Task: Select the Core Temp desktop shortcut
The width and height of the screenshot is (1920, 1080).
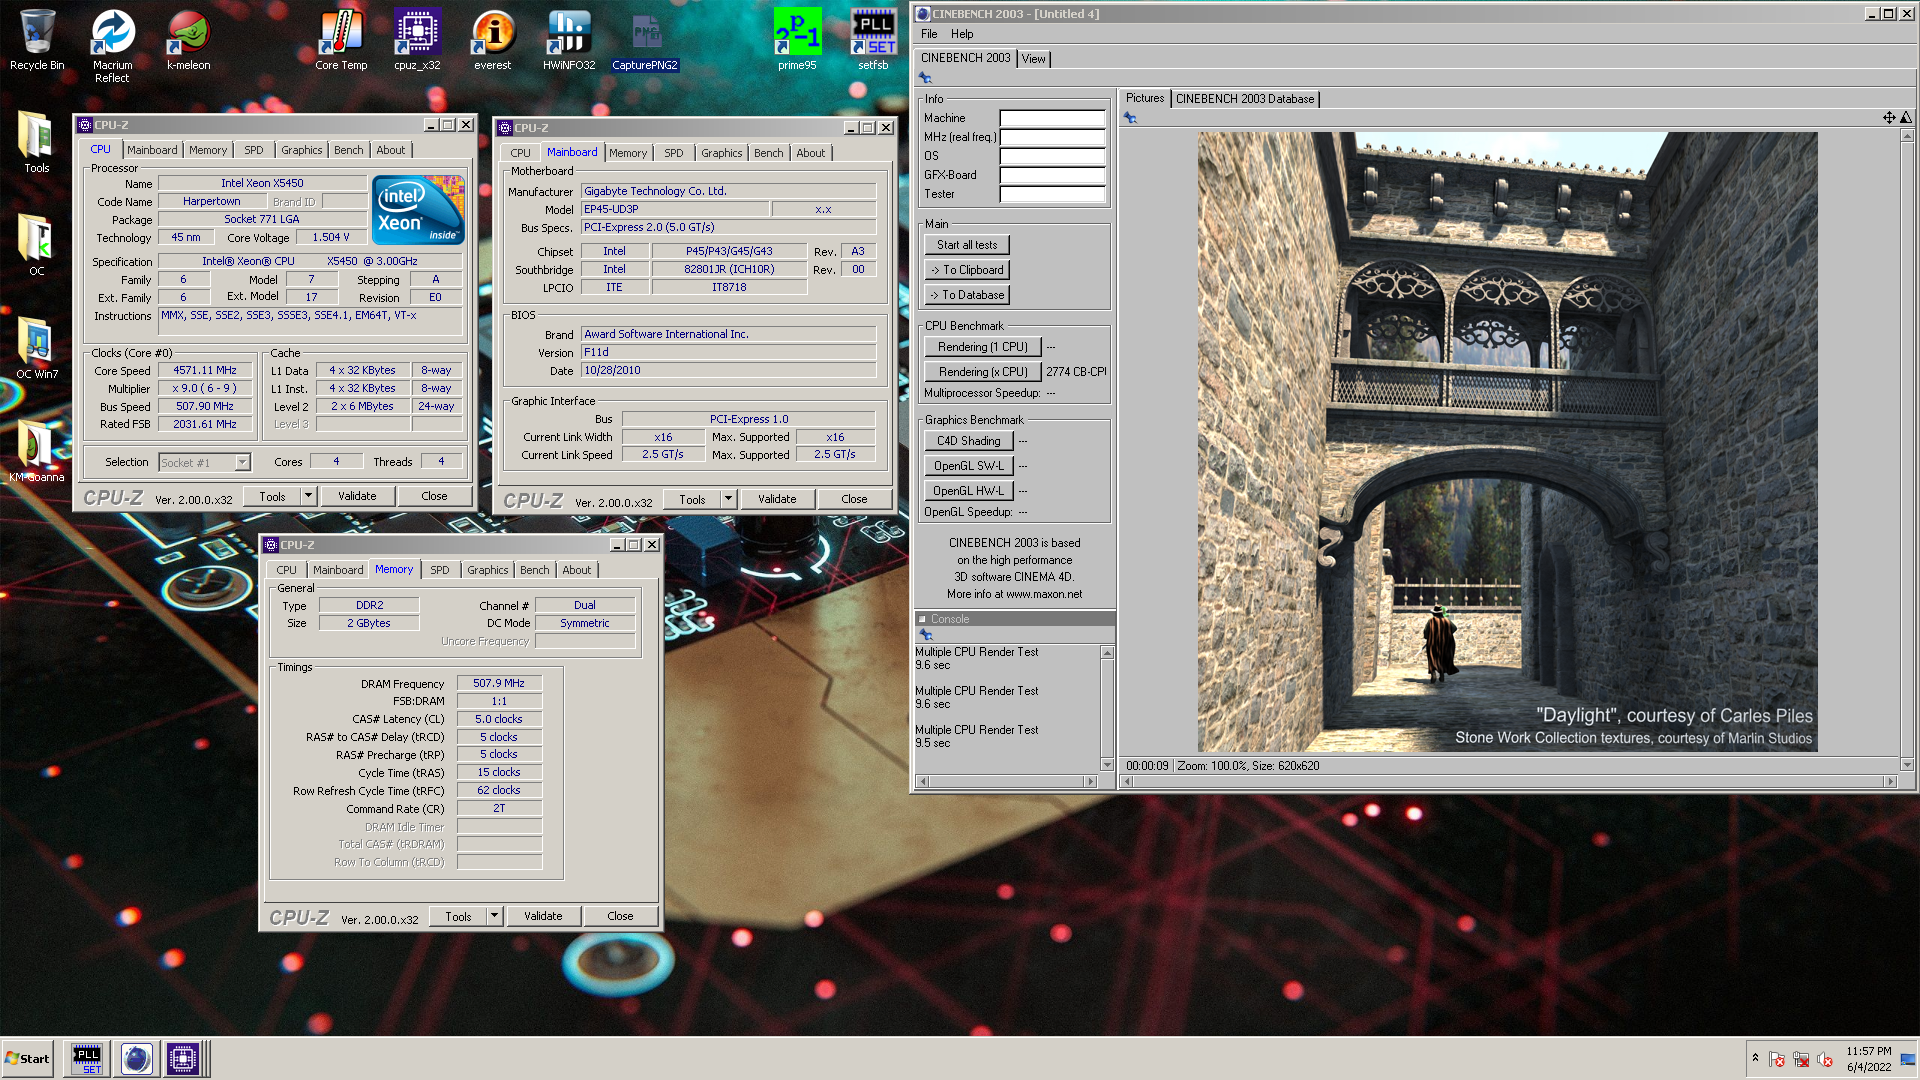Action: pyautogui.click(x=341, y=40)
